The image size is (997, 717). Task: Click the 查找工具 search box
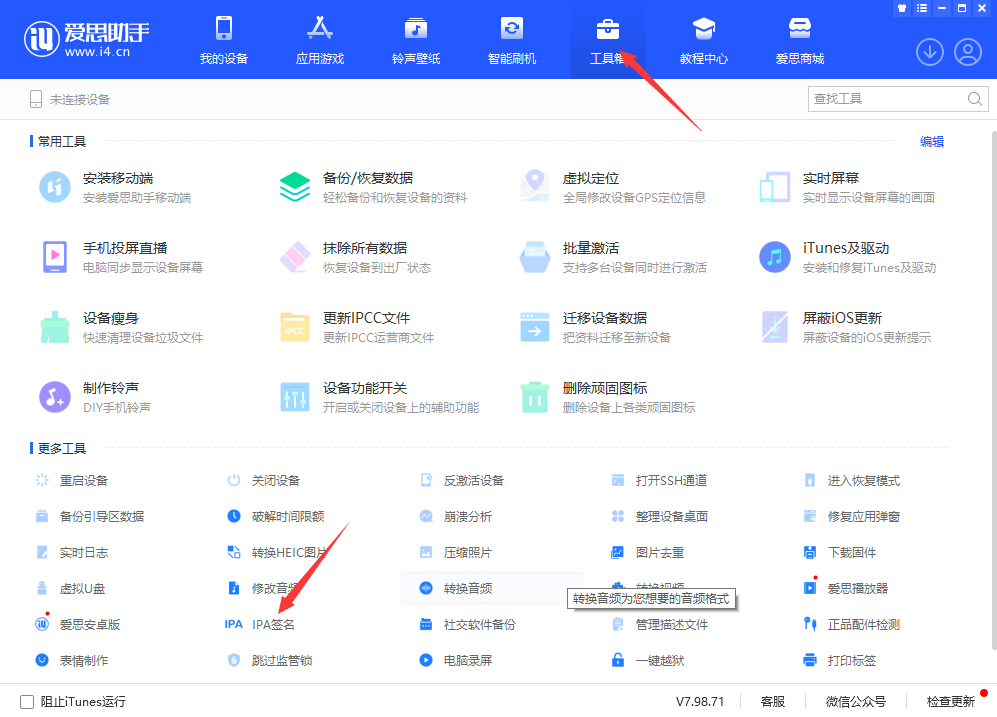(890, 98)
